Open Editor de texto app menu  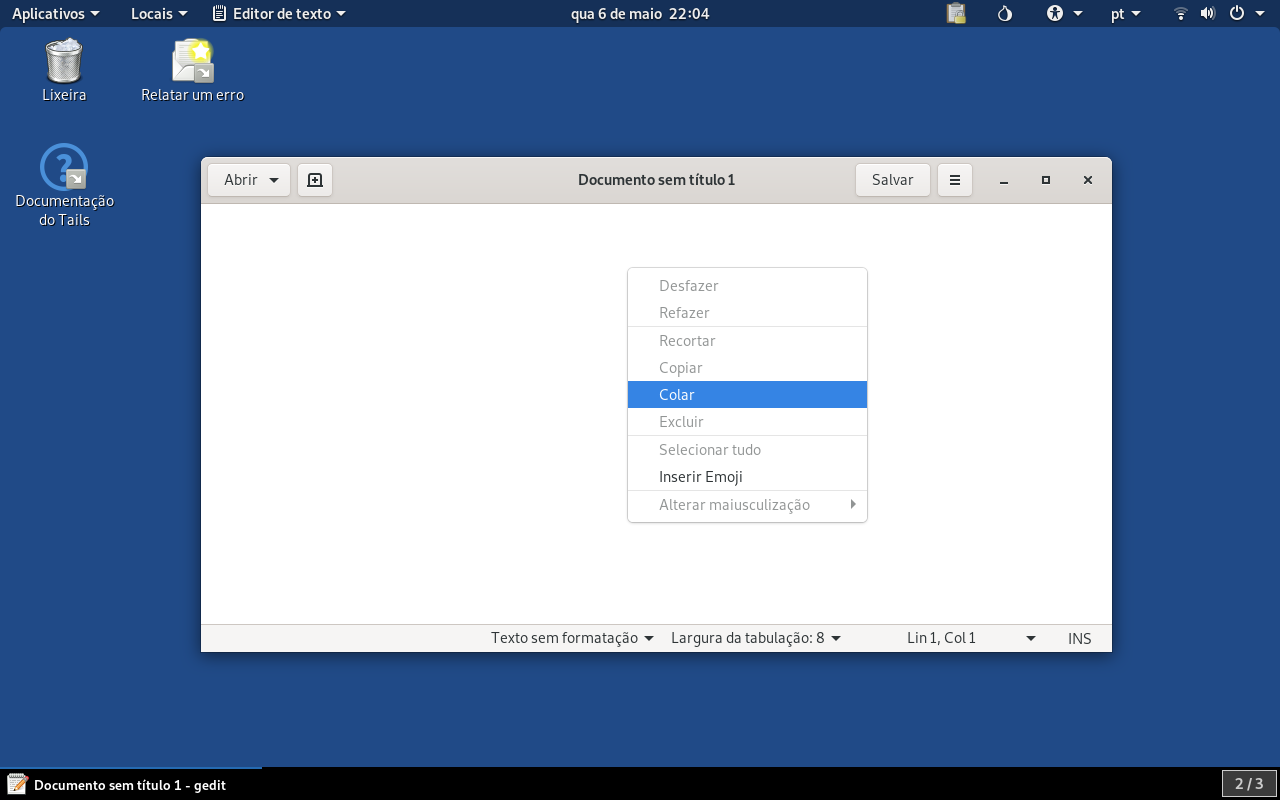pos(279,14)
